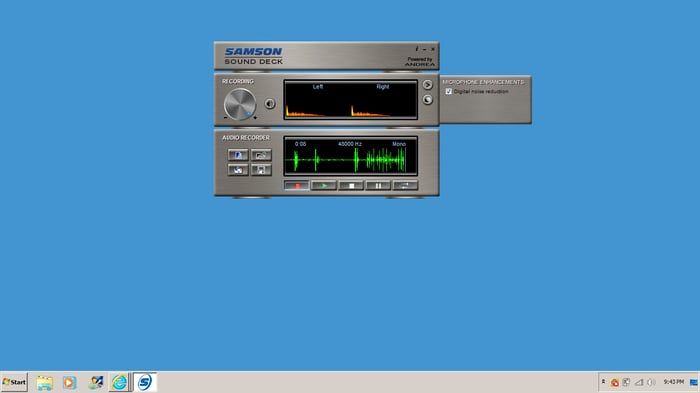Open the Sound Deck info button
The height and width of the screenshot is (393, 700).
[x=417, y=49]
